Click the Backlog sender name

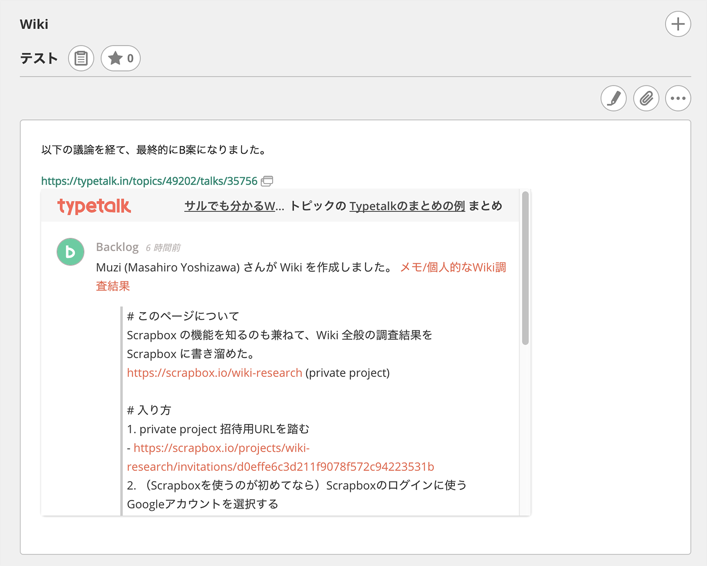(x=117, y=247)
